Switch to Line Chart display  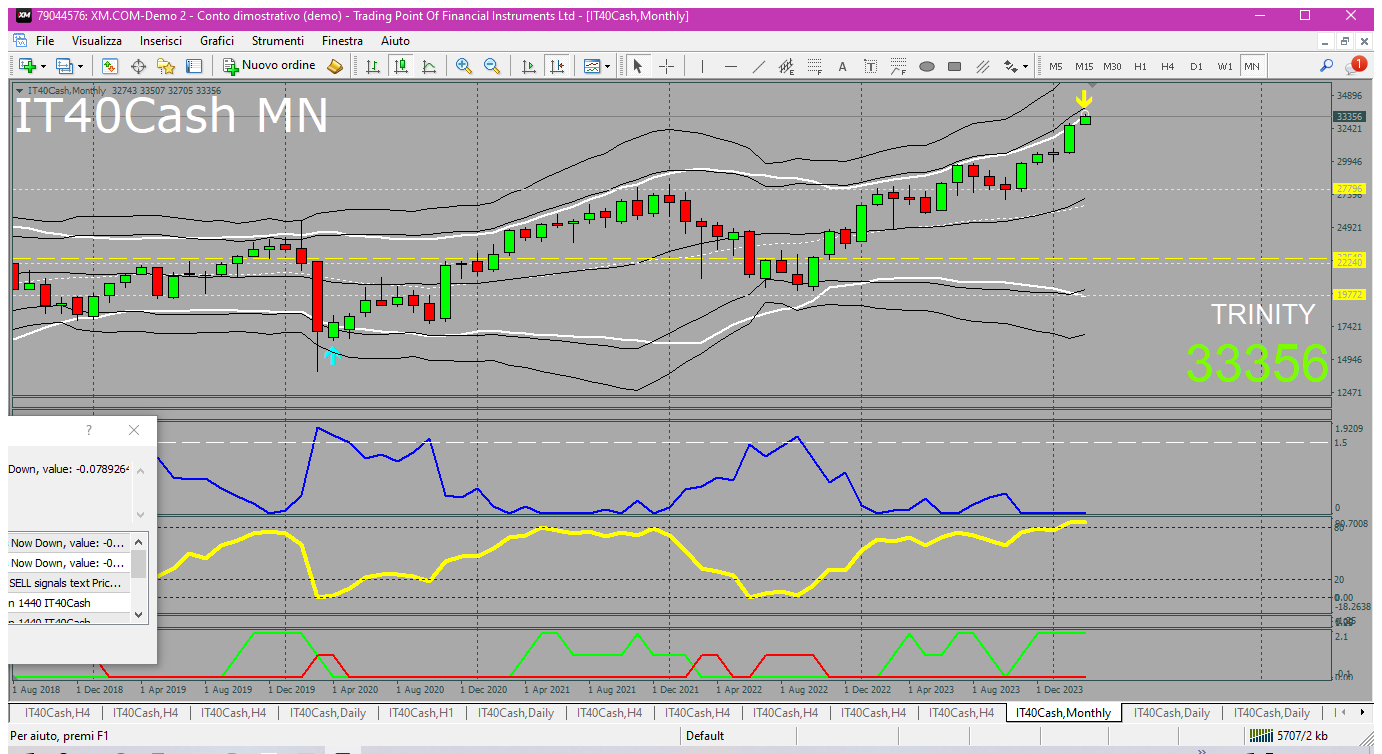(429, 66)
